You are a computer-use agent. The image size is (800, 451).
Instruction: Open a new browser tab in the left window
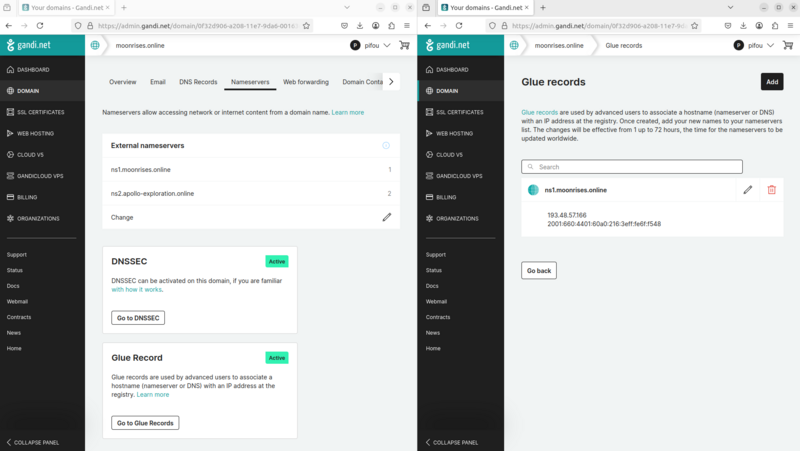[x=124, y=7]
